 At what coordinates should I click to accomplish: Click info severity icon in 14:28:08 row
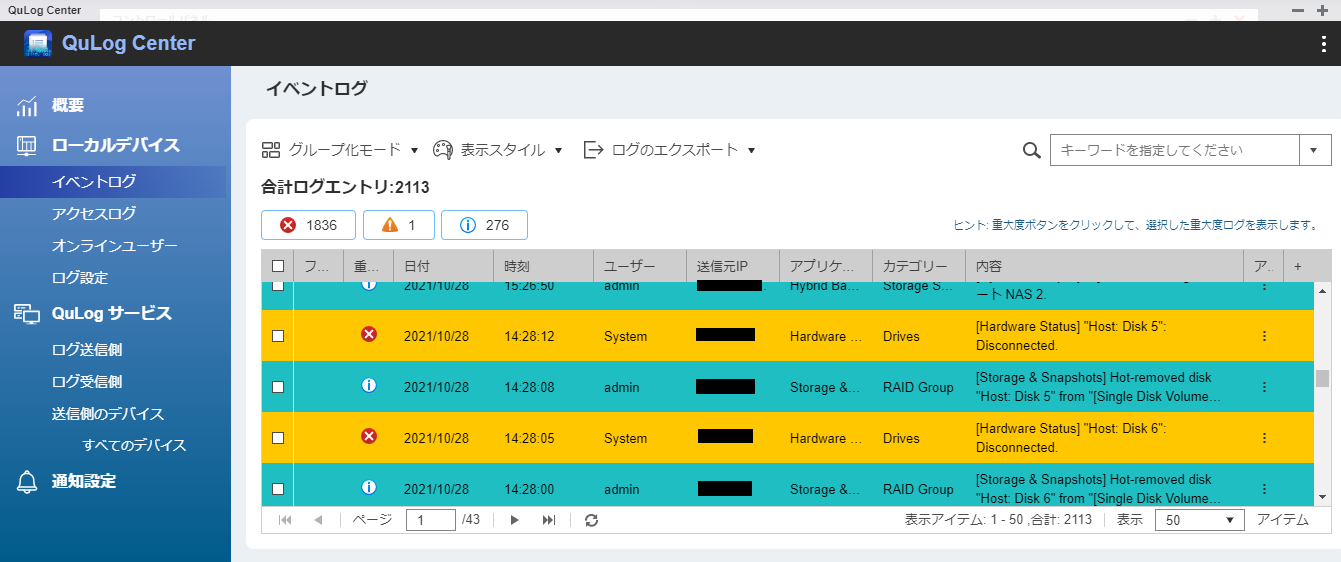[369, 386]
